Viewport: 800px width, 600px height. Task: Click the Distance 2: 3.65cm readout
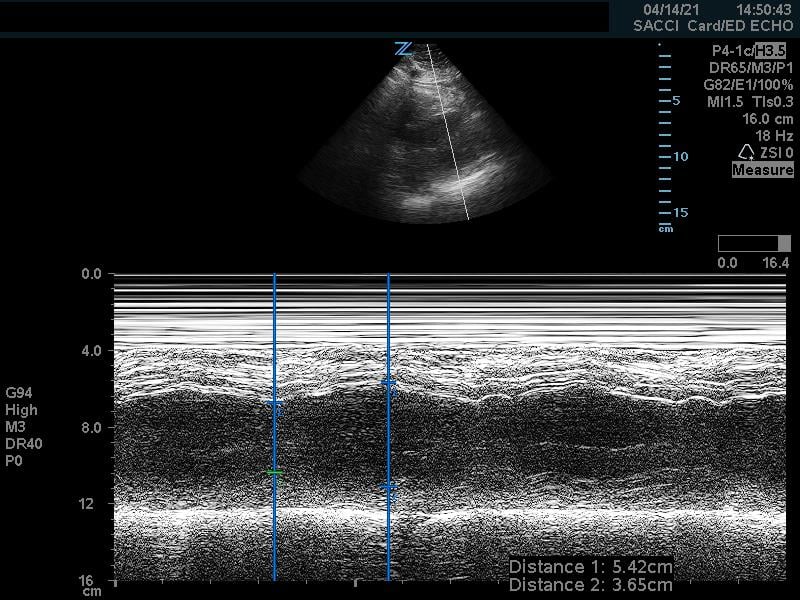[x=590, y=585]
